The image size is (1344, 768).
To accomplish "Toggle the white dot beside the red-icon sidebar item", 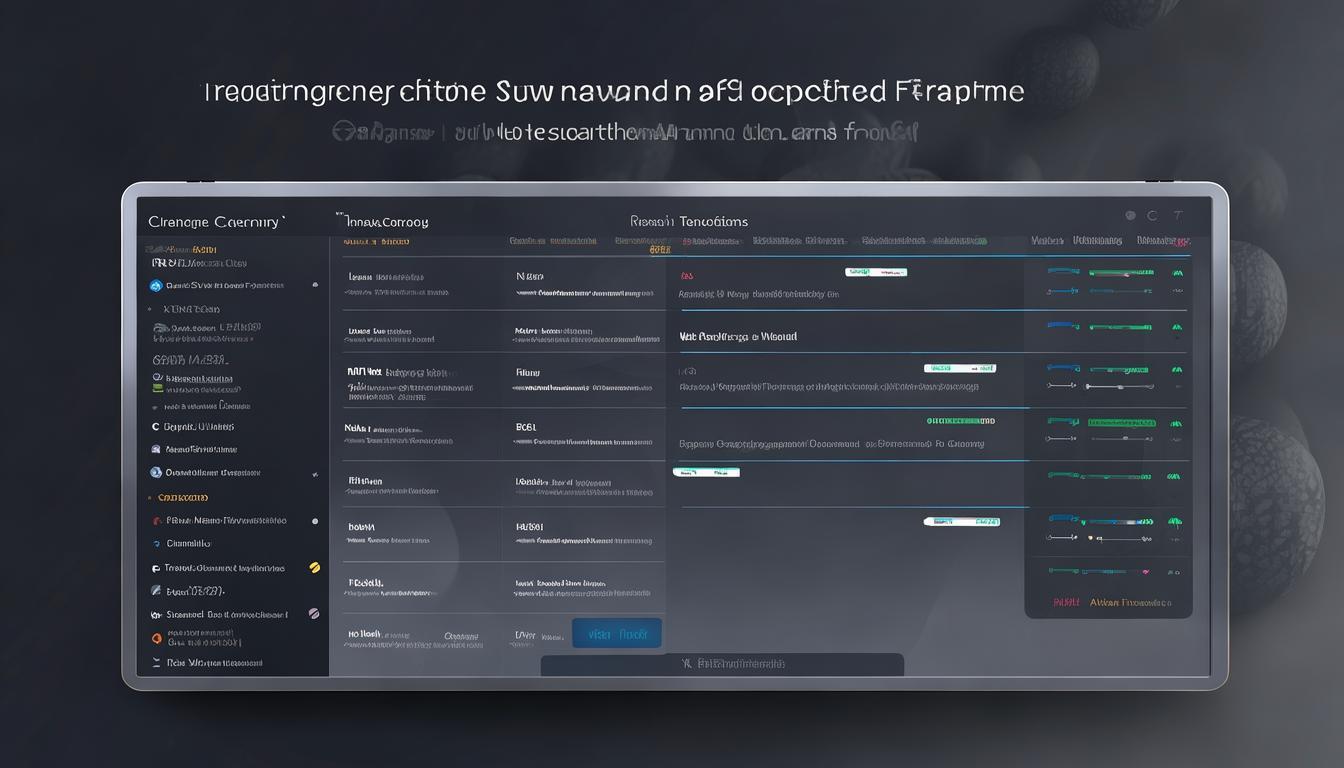I will point(315,521).
